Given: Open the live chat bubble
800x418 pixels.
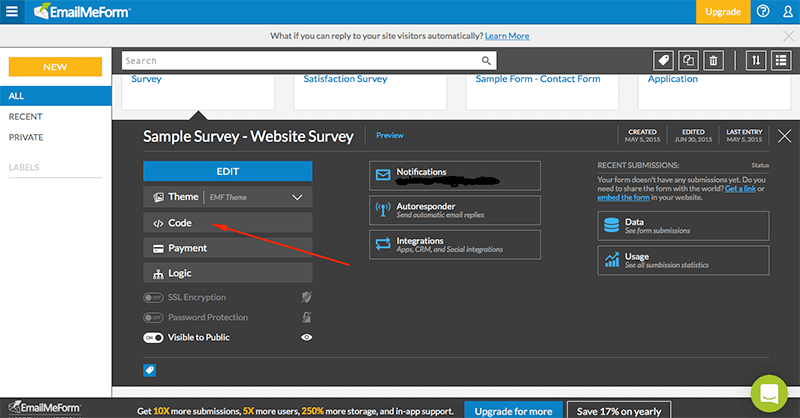Looking at the screenshot, I should (769, 394).
